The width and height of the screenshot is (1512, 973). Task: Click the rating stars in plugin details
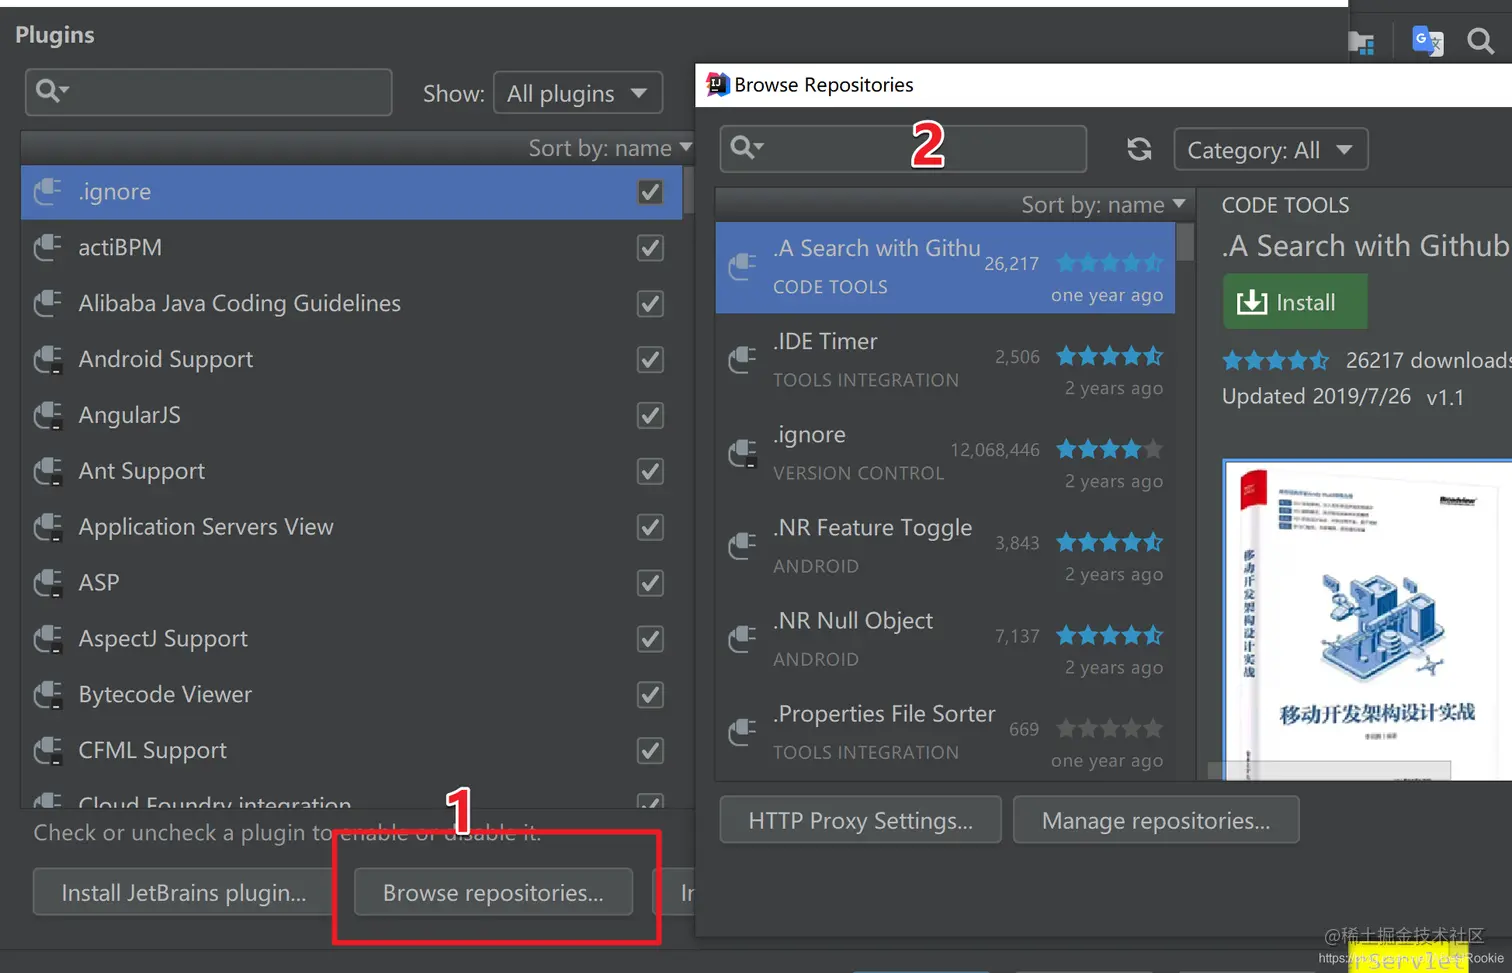pos(1275,360)
